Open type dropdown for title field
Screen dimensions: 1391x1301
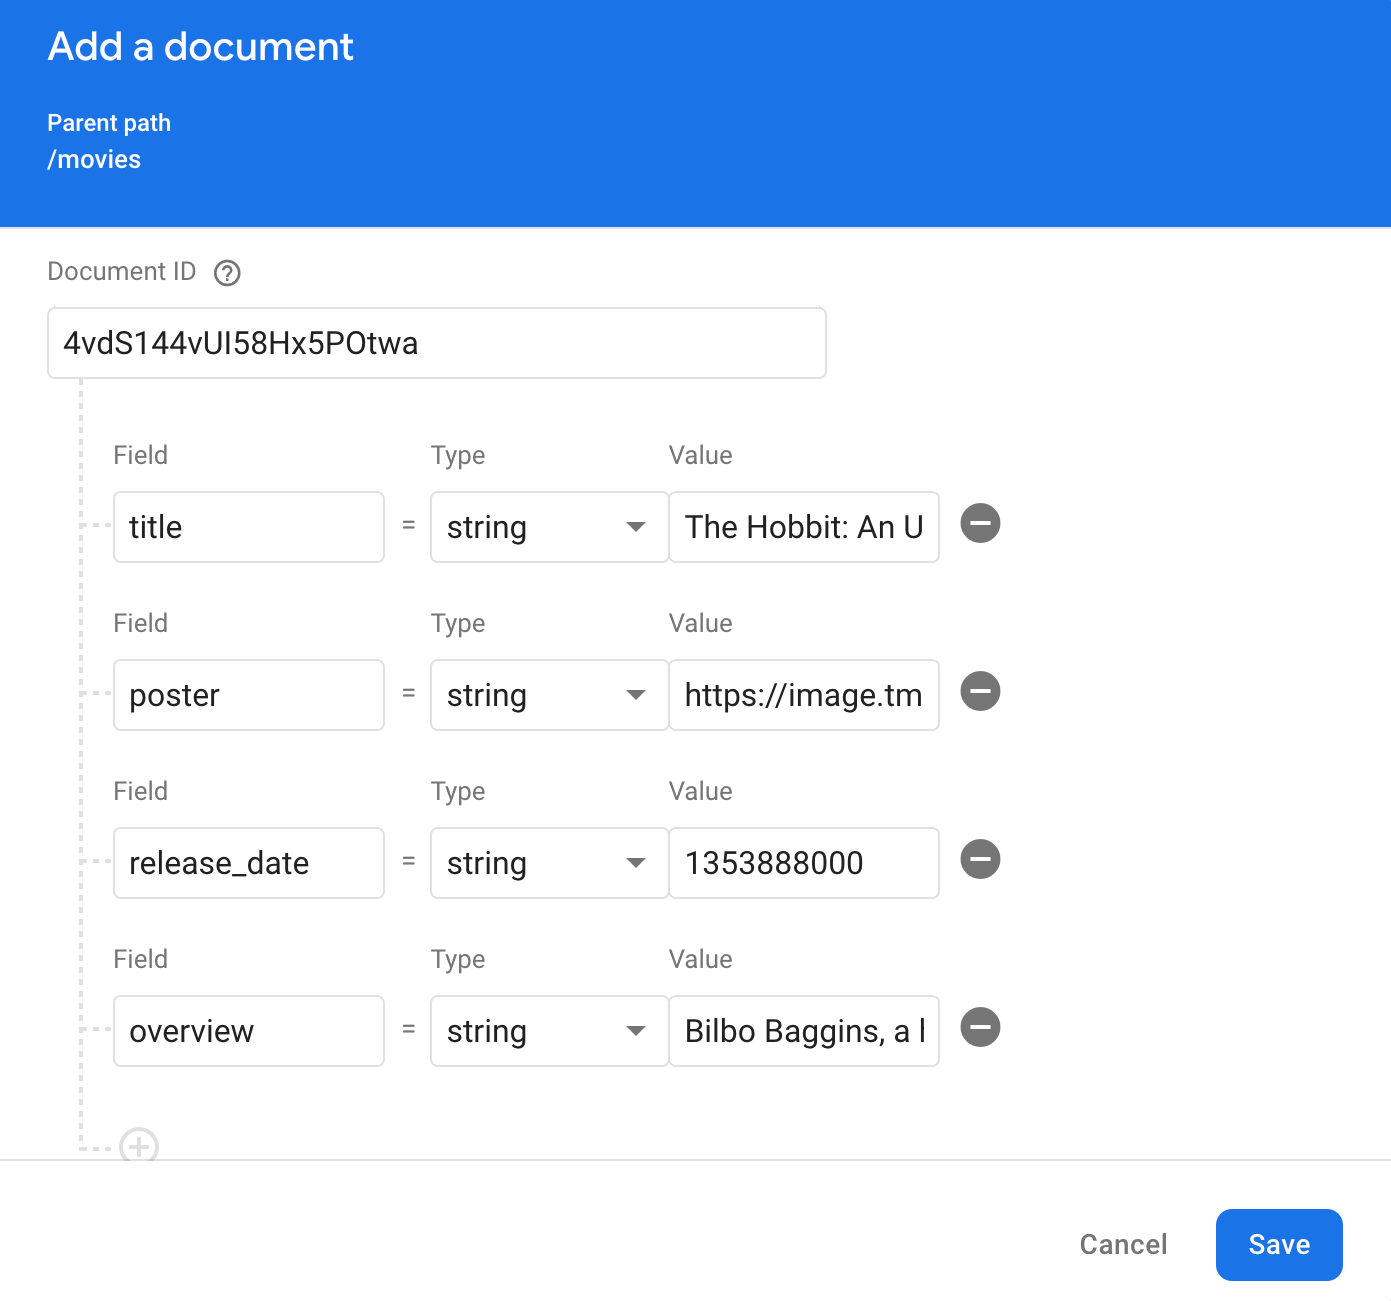pos(549,527)
